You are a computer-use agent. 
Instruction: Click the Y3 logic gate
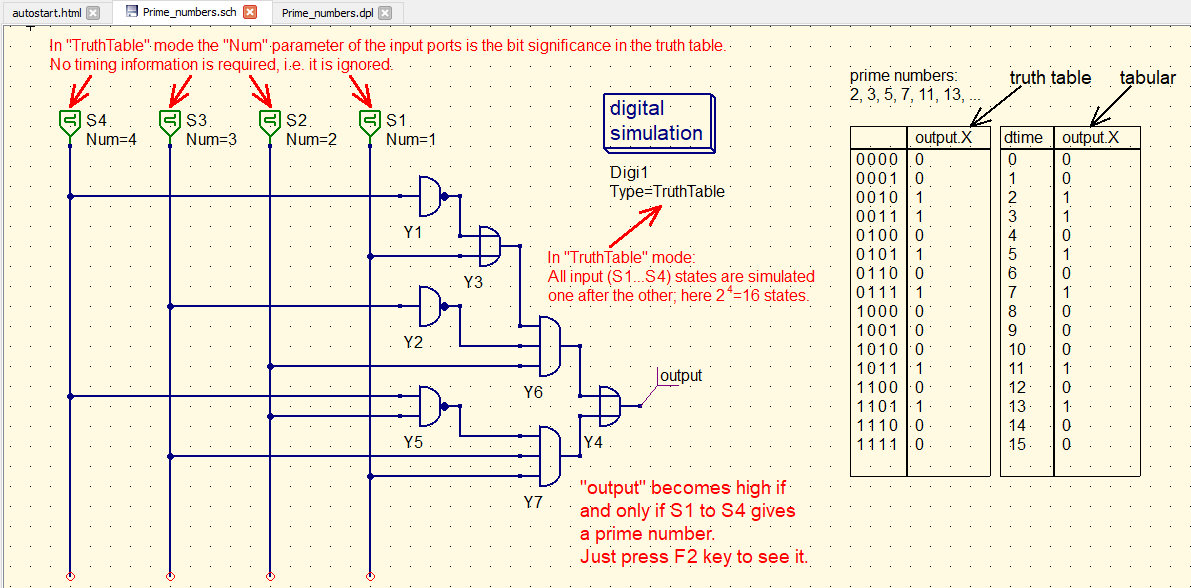490,242
